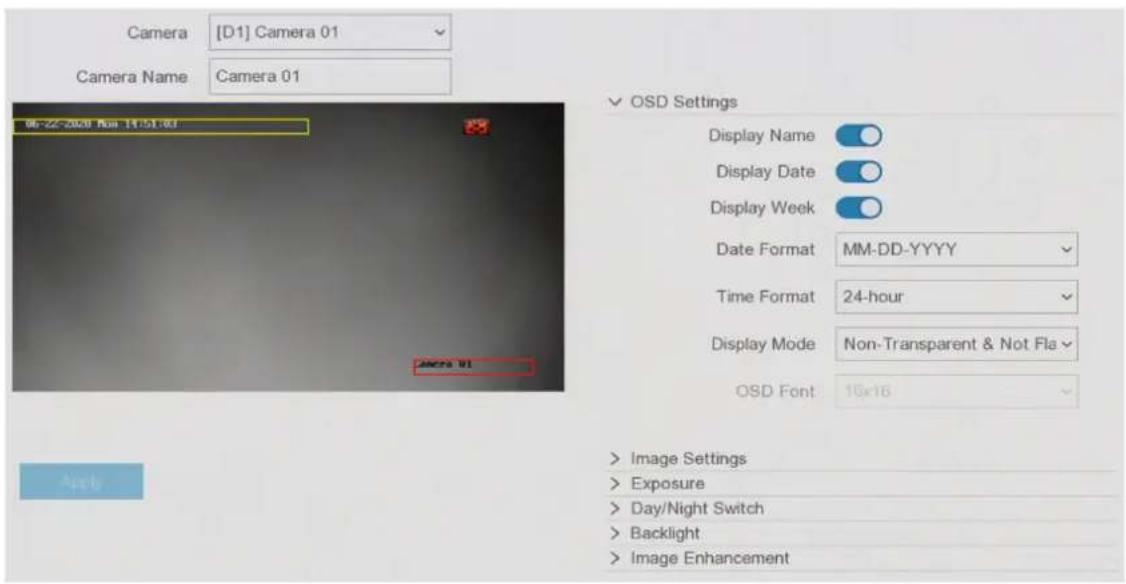Open the Time Format dropdown
Image resolution: width=1126 pixels, height=584 pixels.
pos(956,297)
